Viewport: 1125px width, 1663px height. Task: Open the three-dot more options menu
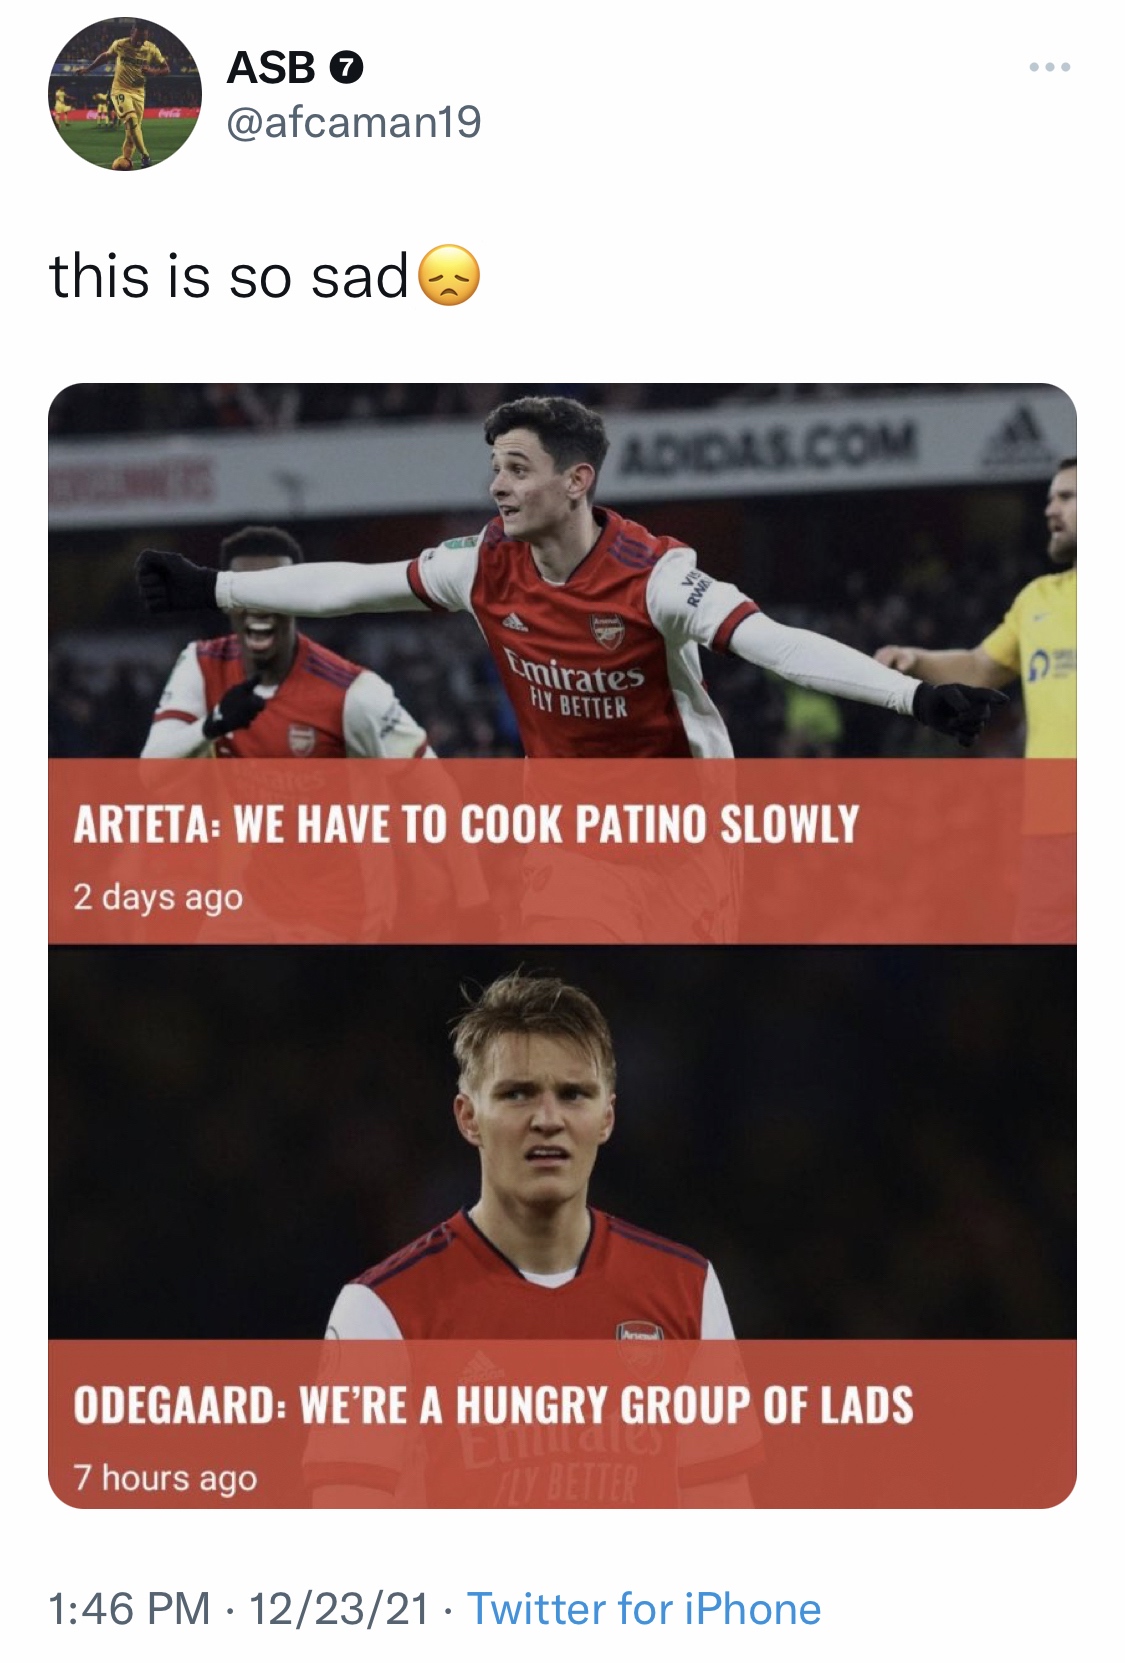1049,68
